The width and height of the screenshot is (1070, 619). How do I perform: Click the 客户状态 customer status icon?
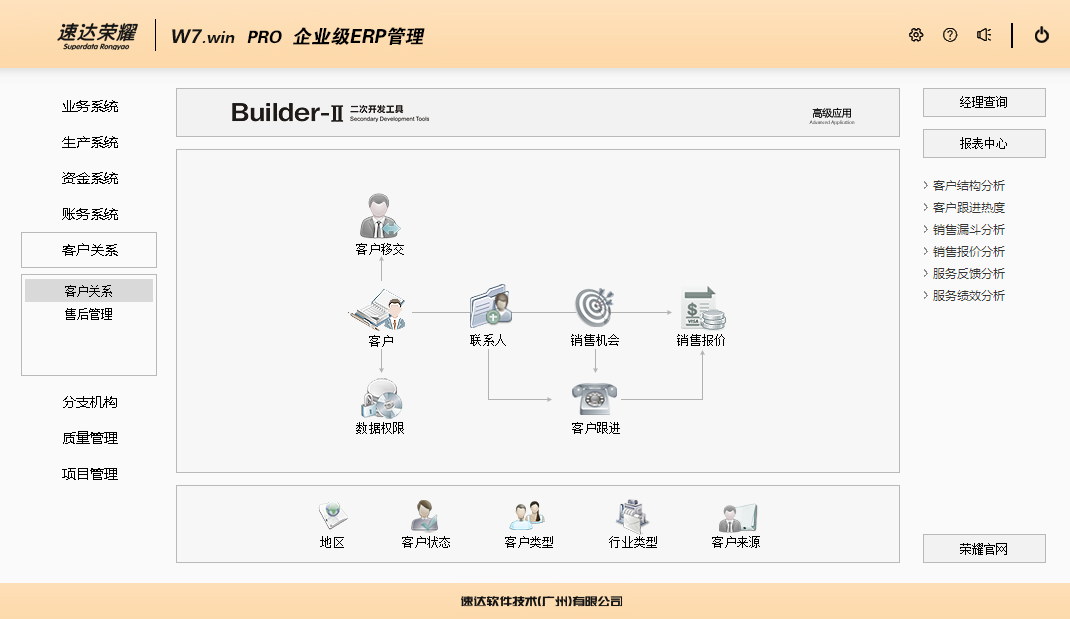425,516
